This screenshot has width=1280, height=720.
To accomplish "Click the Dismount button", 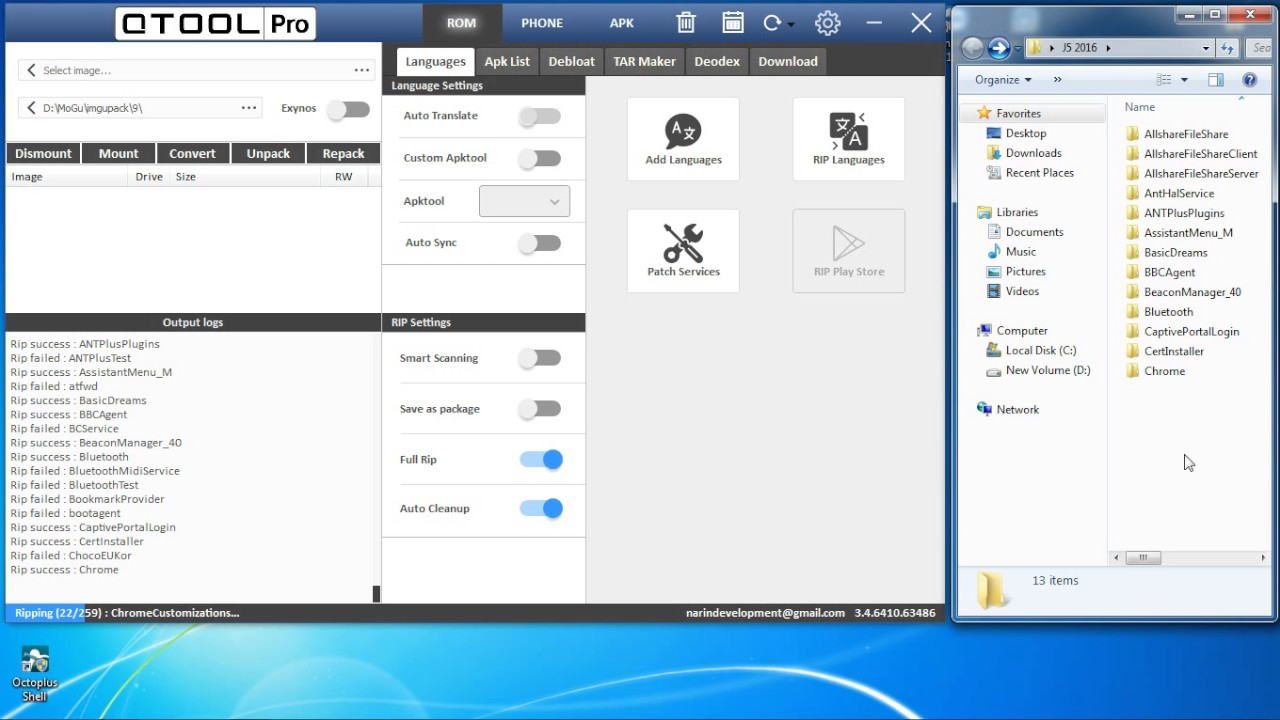I will 43,154.
